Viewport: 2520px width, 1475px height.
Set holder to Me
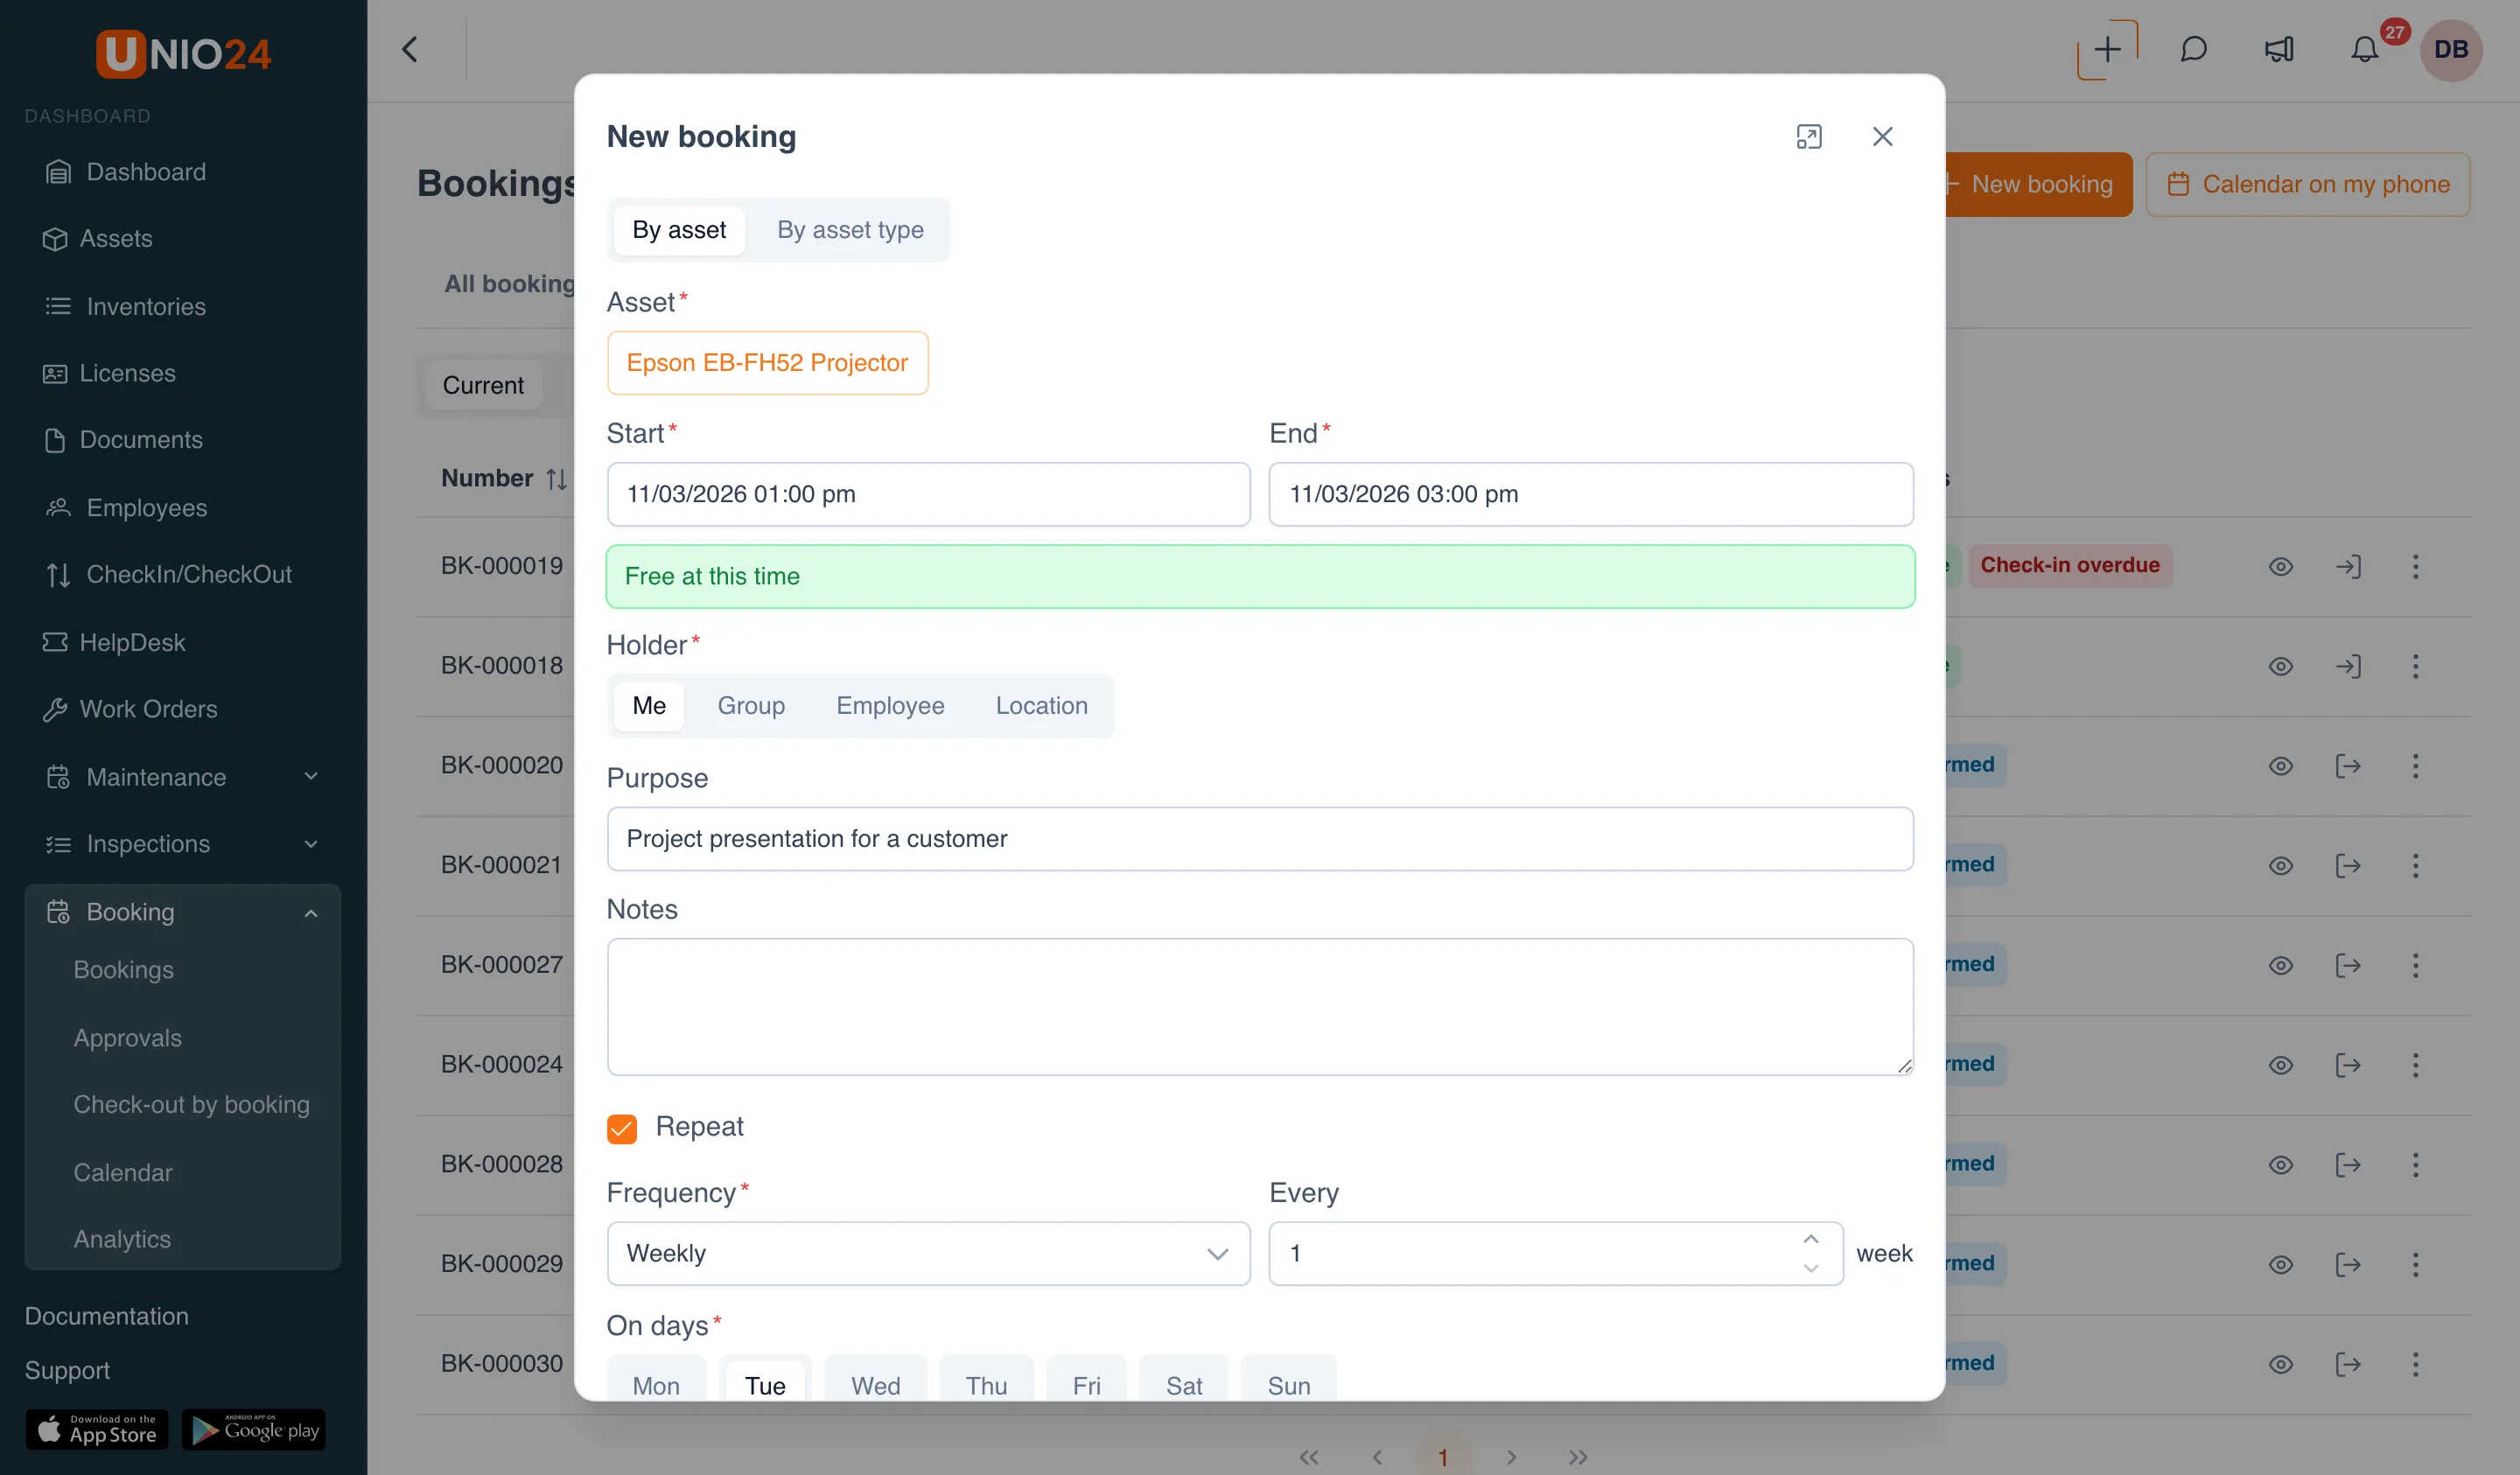pyautogui.click(x=649, y=706)
